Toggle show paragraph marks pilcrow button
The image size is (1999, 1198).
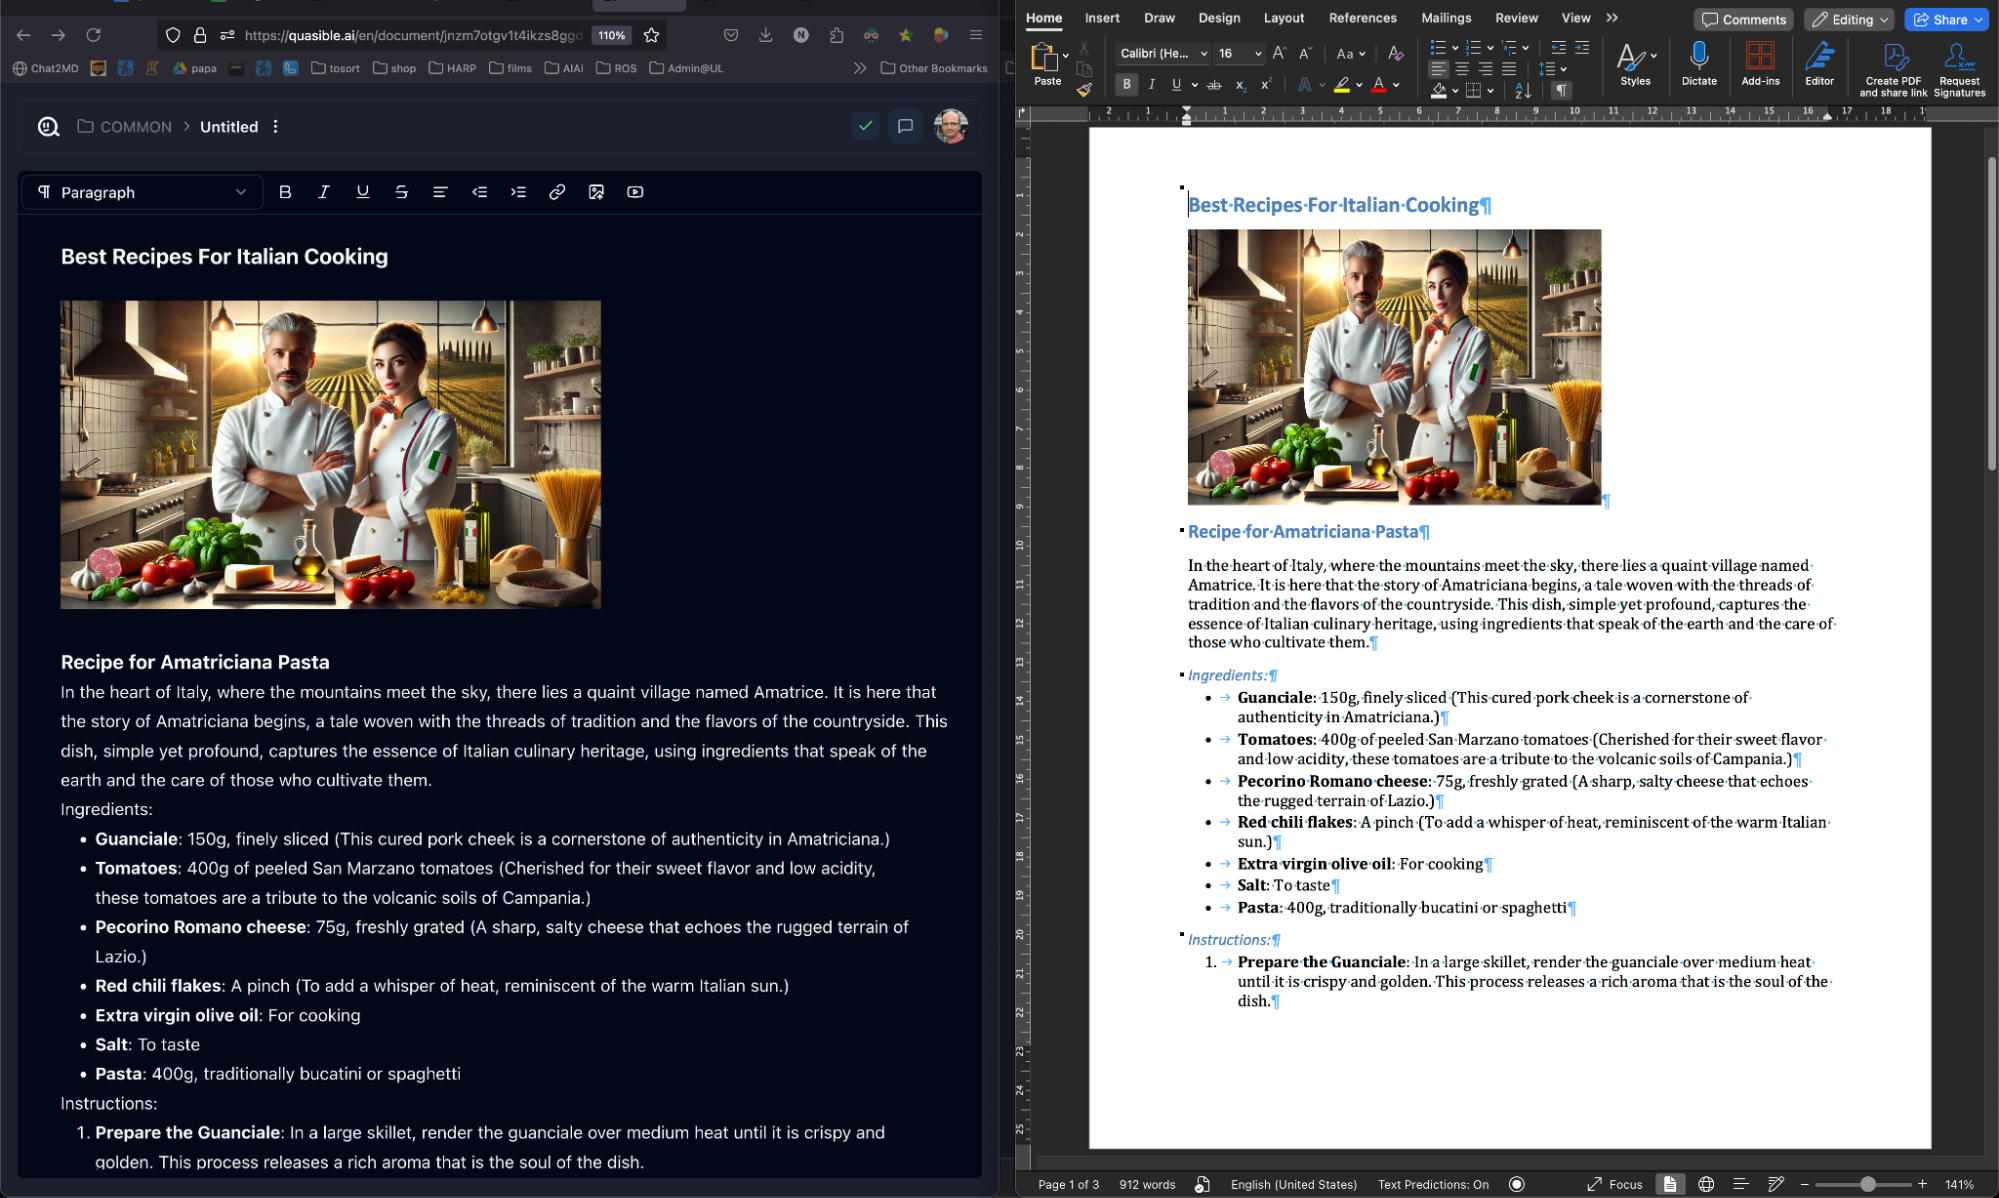point(1561,90)
